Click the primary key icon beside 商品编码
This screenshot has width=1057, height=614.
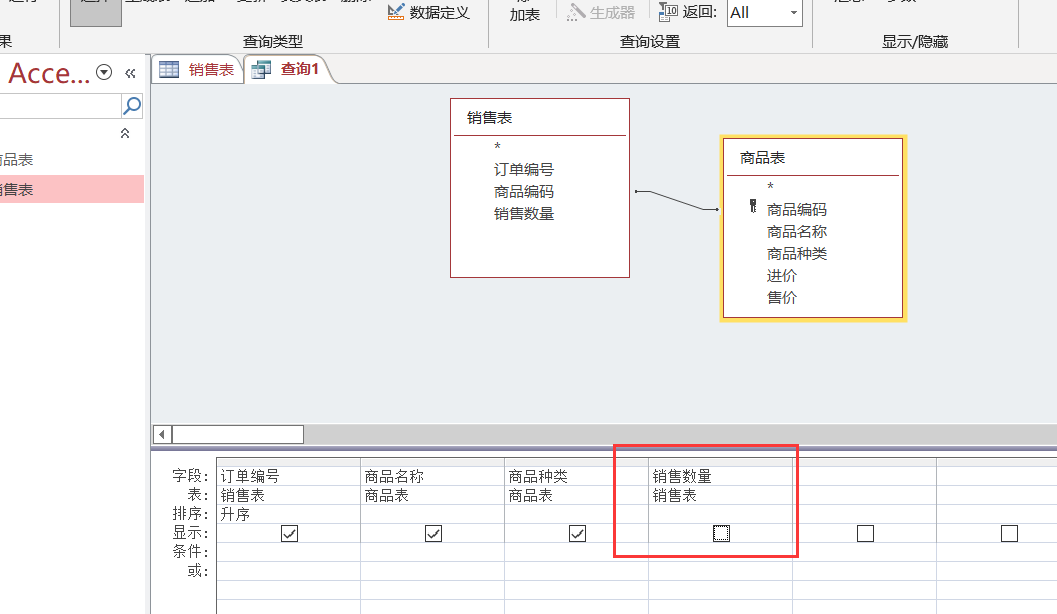point(753,206)
